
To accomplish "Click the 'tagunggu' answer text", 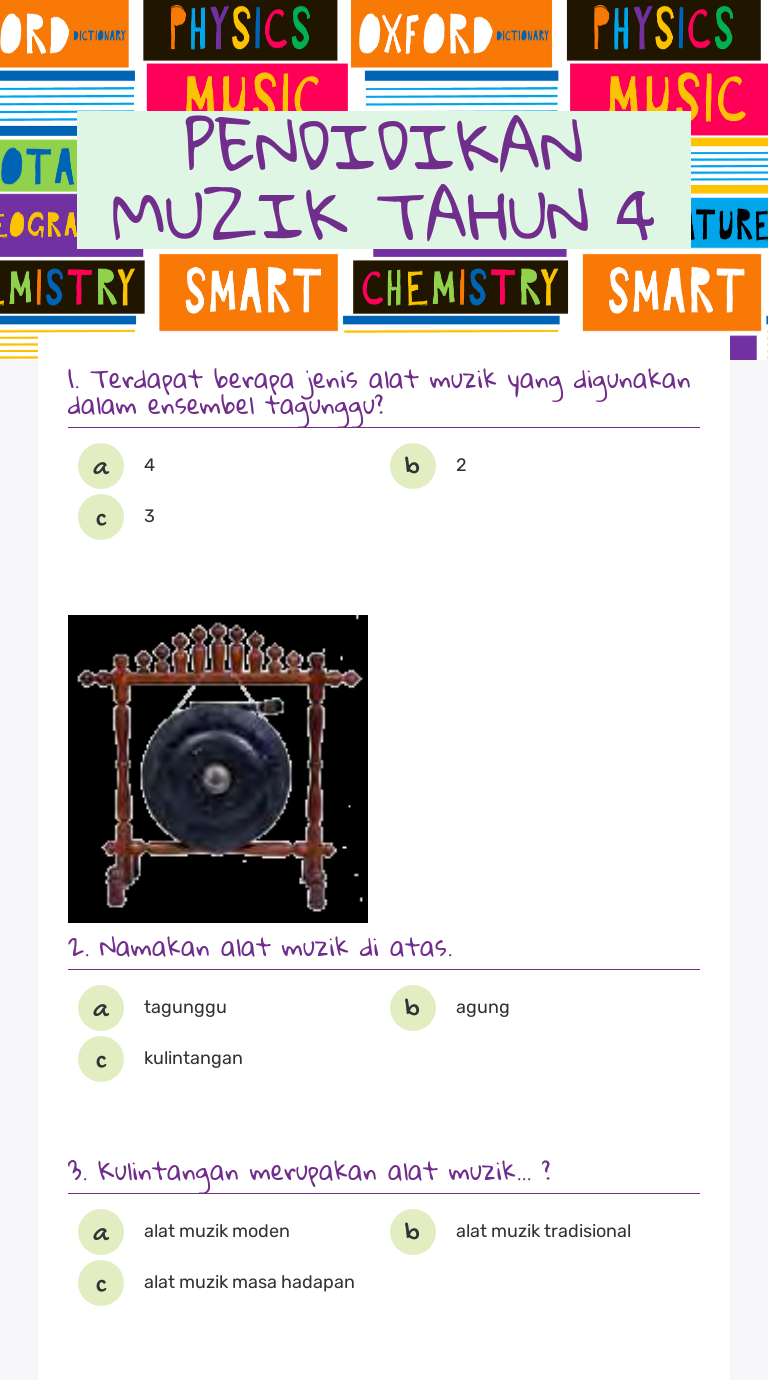I will (x=185, y=1007).
